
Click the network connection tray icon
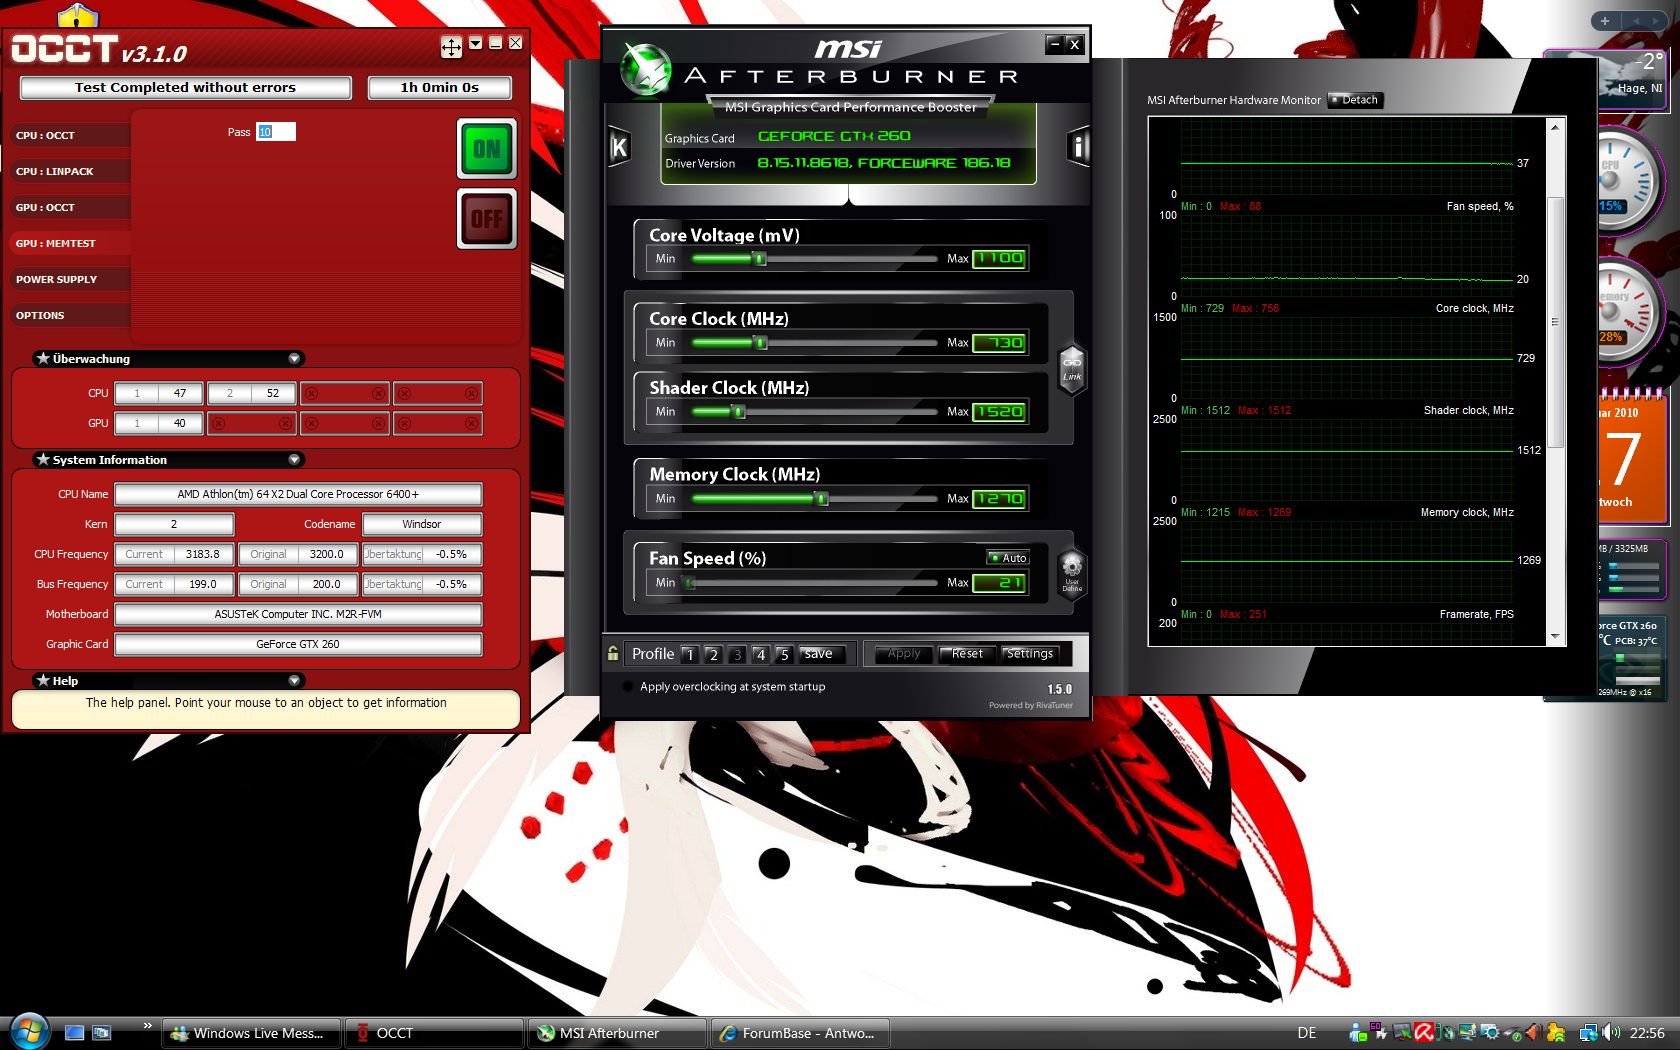[x=1588, y=1033]
